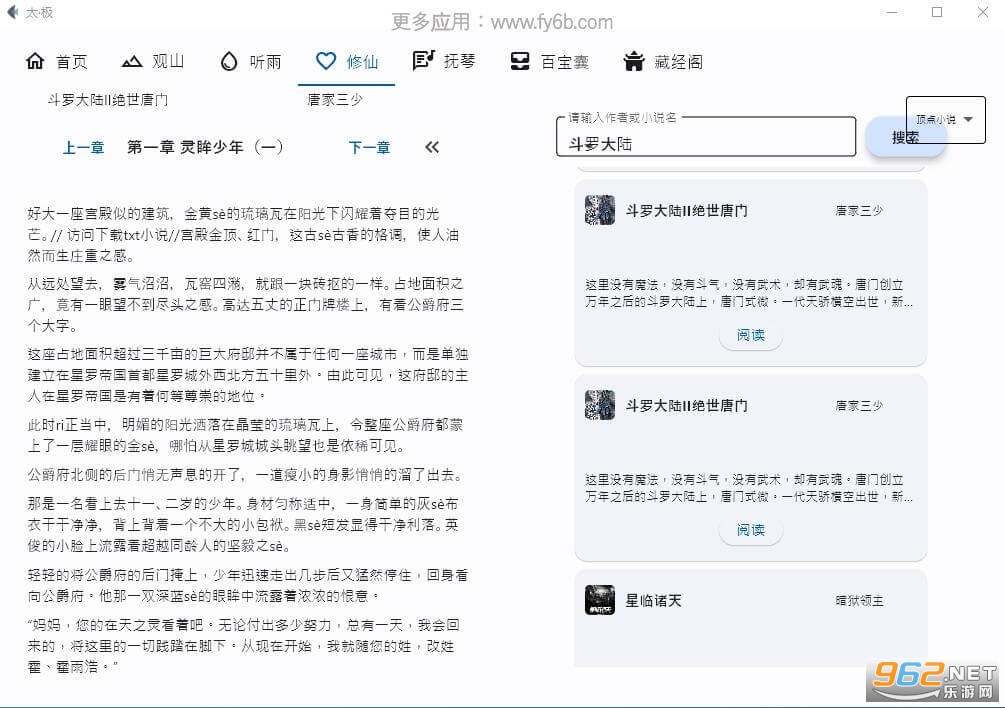Open the 抚琴 music tab

444,62
